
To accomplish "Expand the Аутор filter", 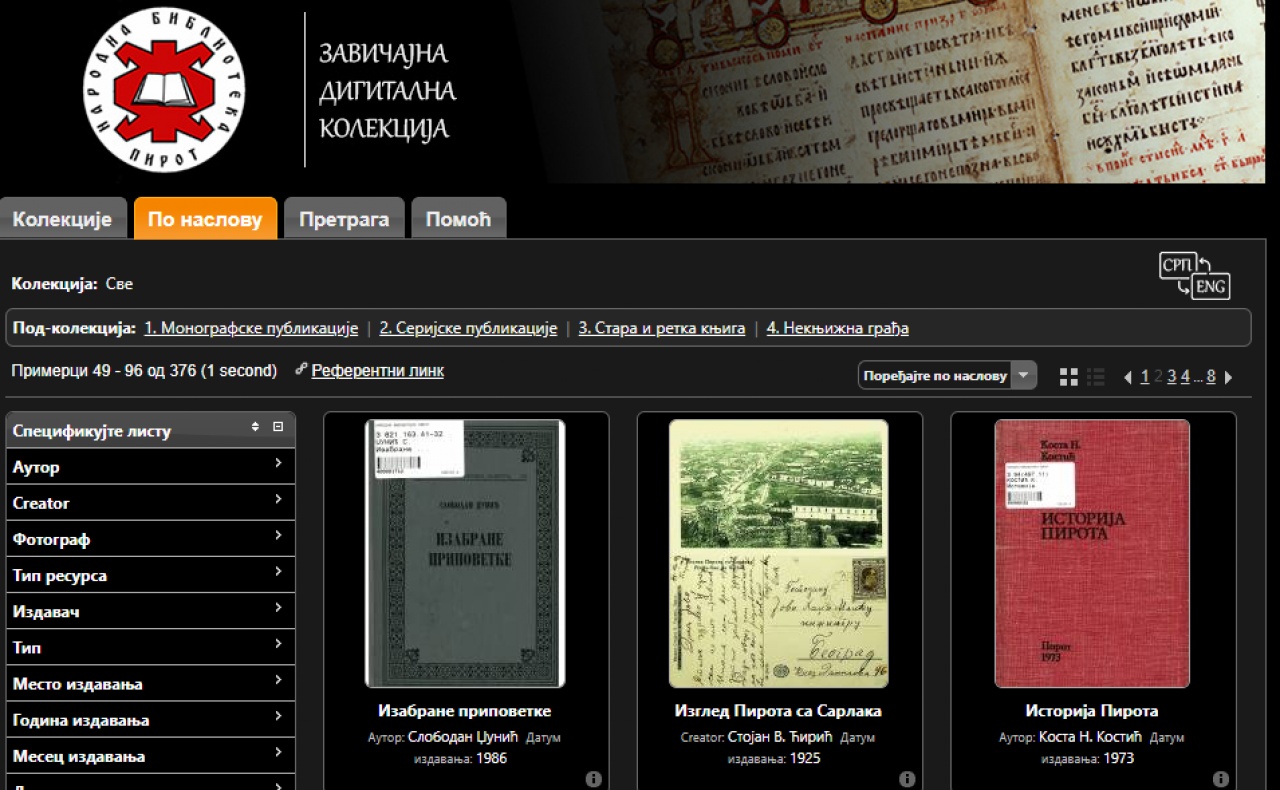I will tap(278, 464).
